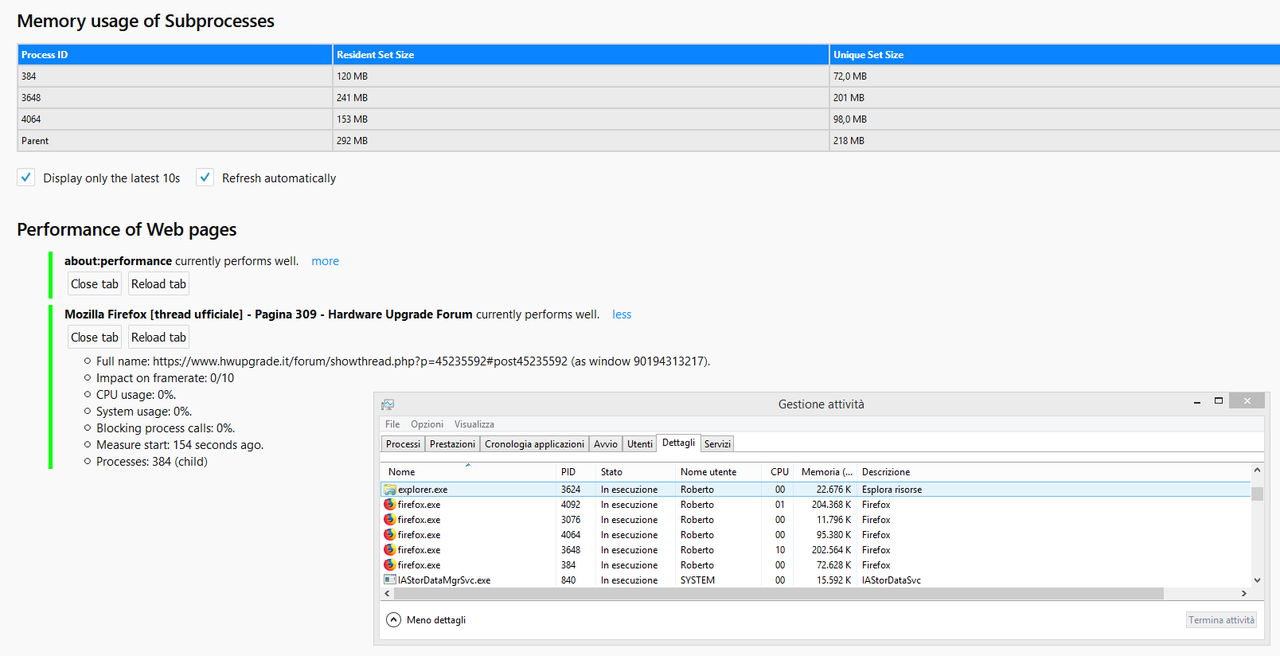Click Unique Set Size table header
Viewport: 1280px width, 656px height.
1055,55
